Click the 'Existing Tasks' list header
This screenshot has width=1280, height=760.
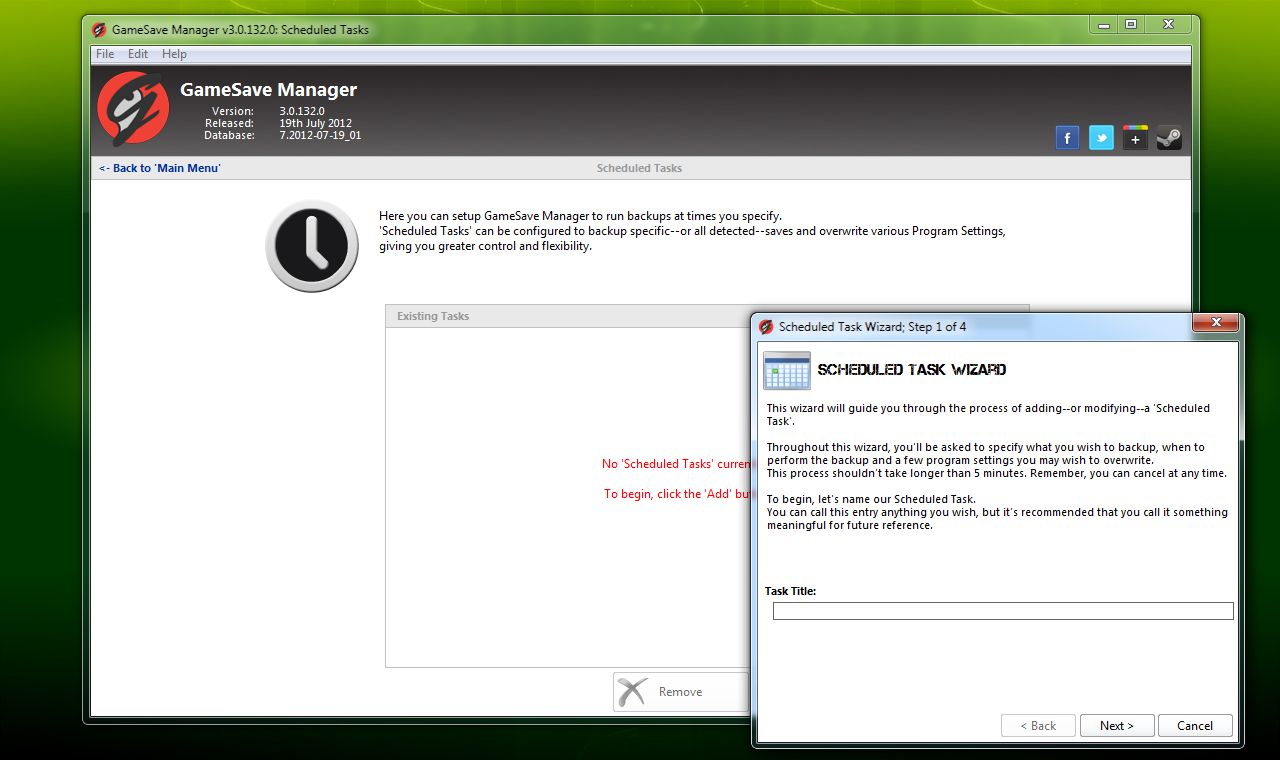(x=567, y=316)
